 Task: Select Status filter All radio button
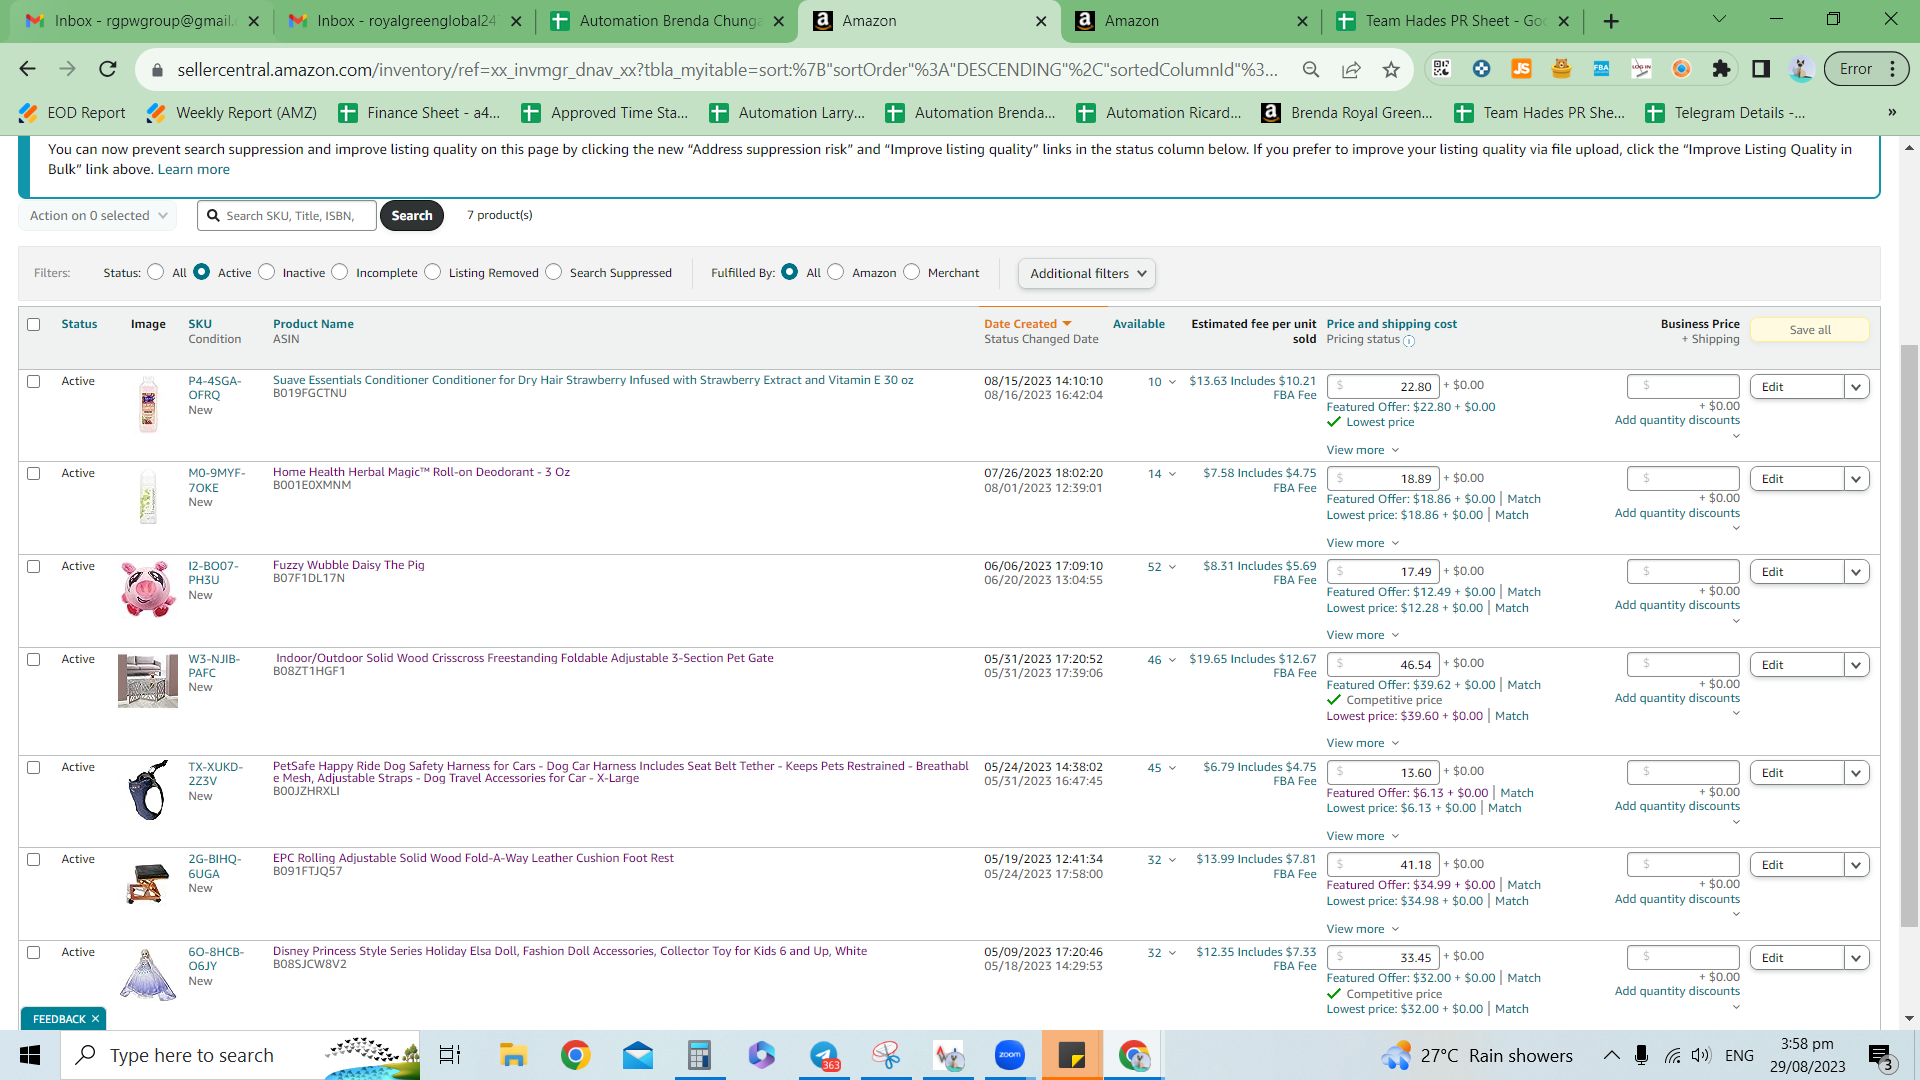[x=156, y=272]
